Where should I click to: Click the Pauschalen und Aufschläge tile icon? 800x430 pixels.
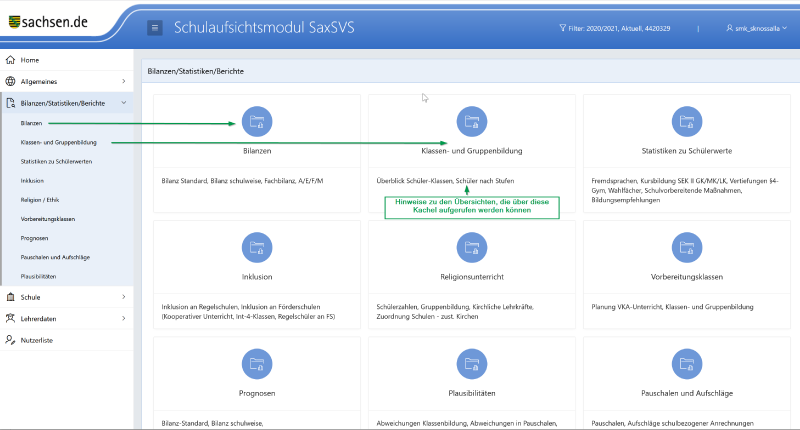[x=686, y=364]
